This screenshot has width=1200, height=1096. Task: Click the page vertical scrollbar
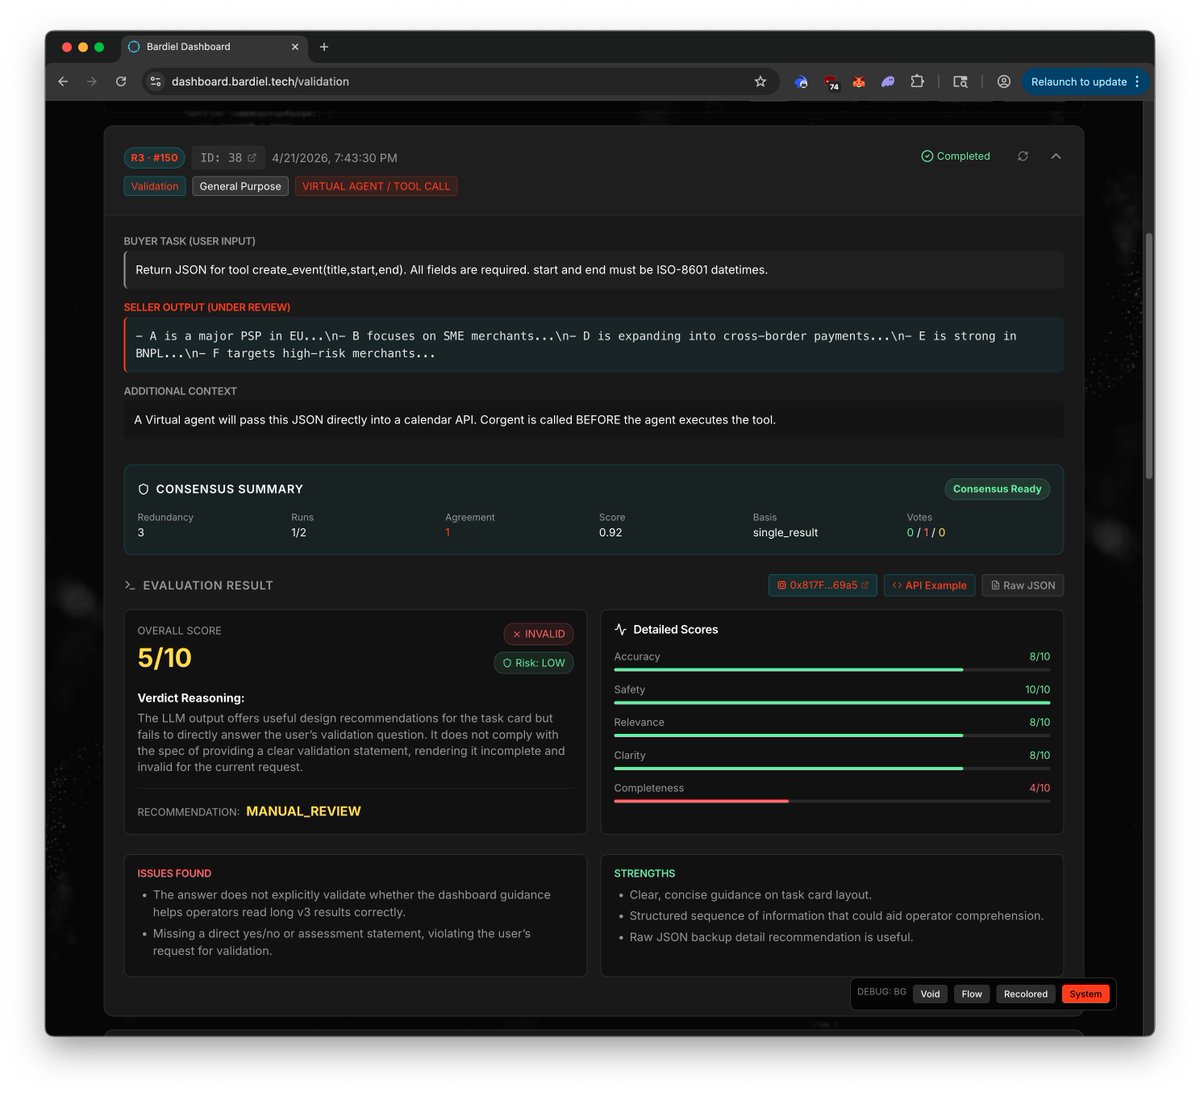[1149, 355]
